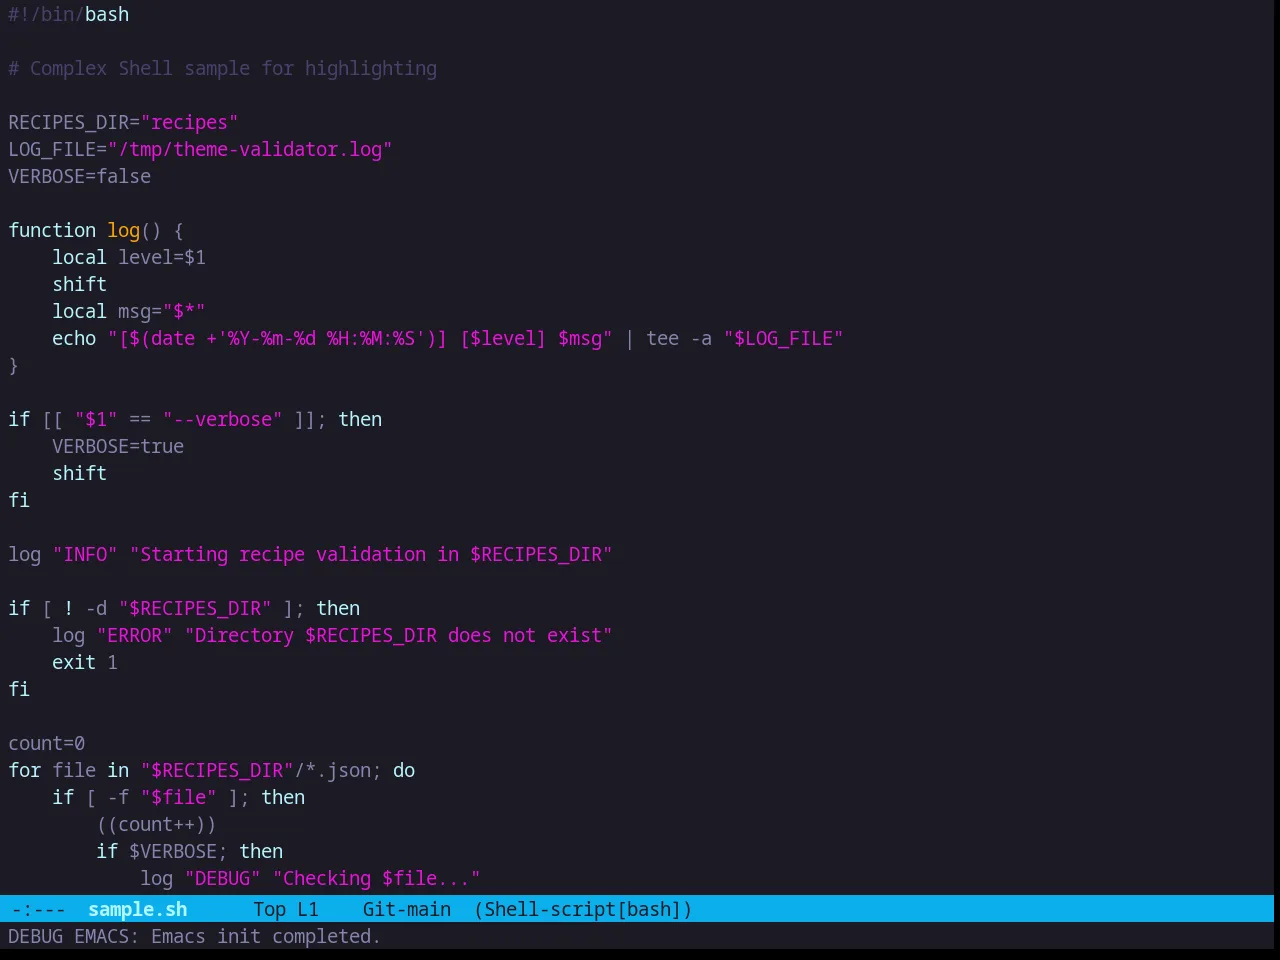This screenshot has width=1280, height=960.
Task: Click the date format string '%Y-%m-%d %H:%M:%S'
Action: [x=321, y=338]
